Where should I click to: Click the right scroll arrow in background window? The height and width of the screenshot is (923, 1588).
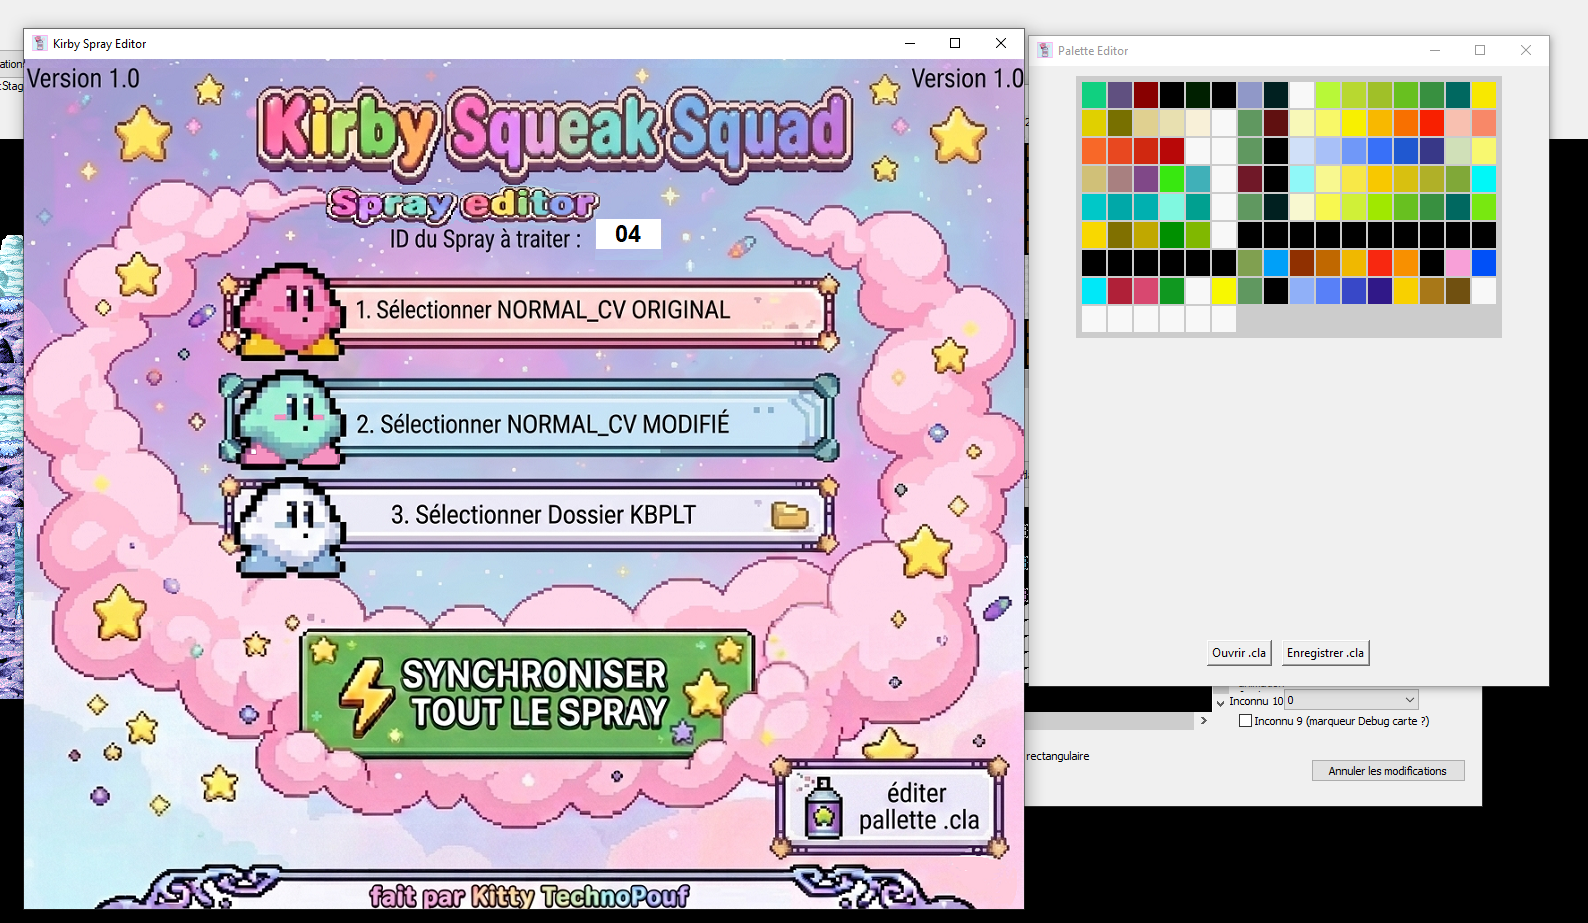[x=1204, y=720]
